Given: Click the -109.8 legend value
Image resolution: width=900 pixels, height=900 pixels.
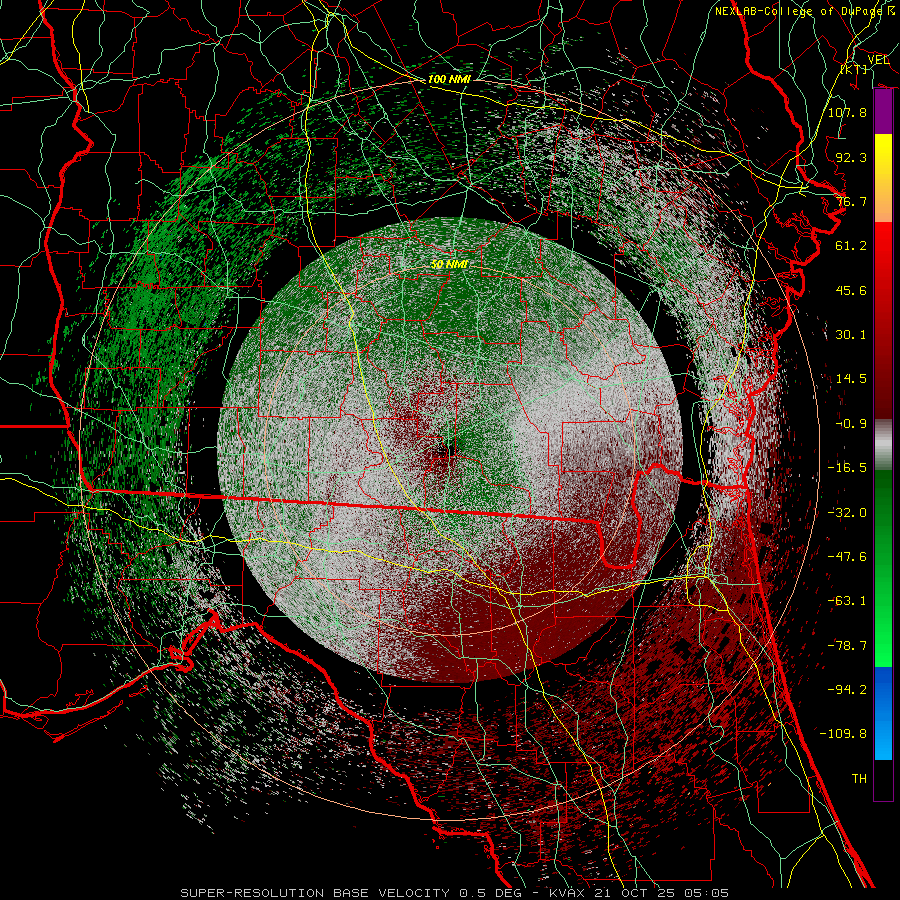Looking at the screenshot, I should (843, 734).
